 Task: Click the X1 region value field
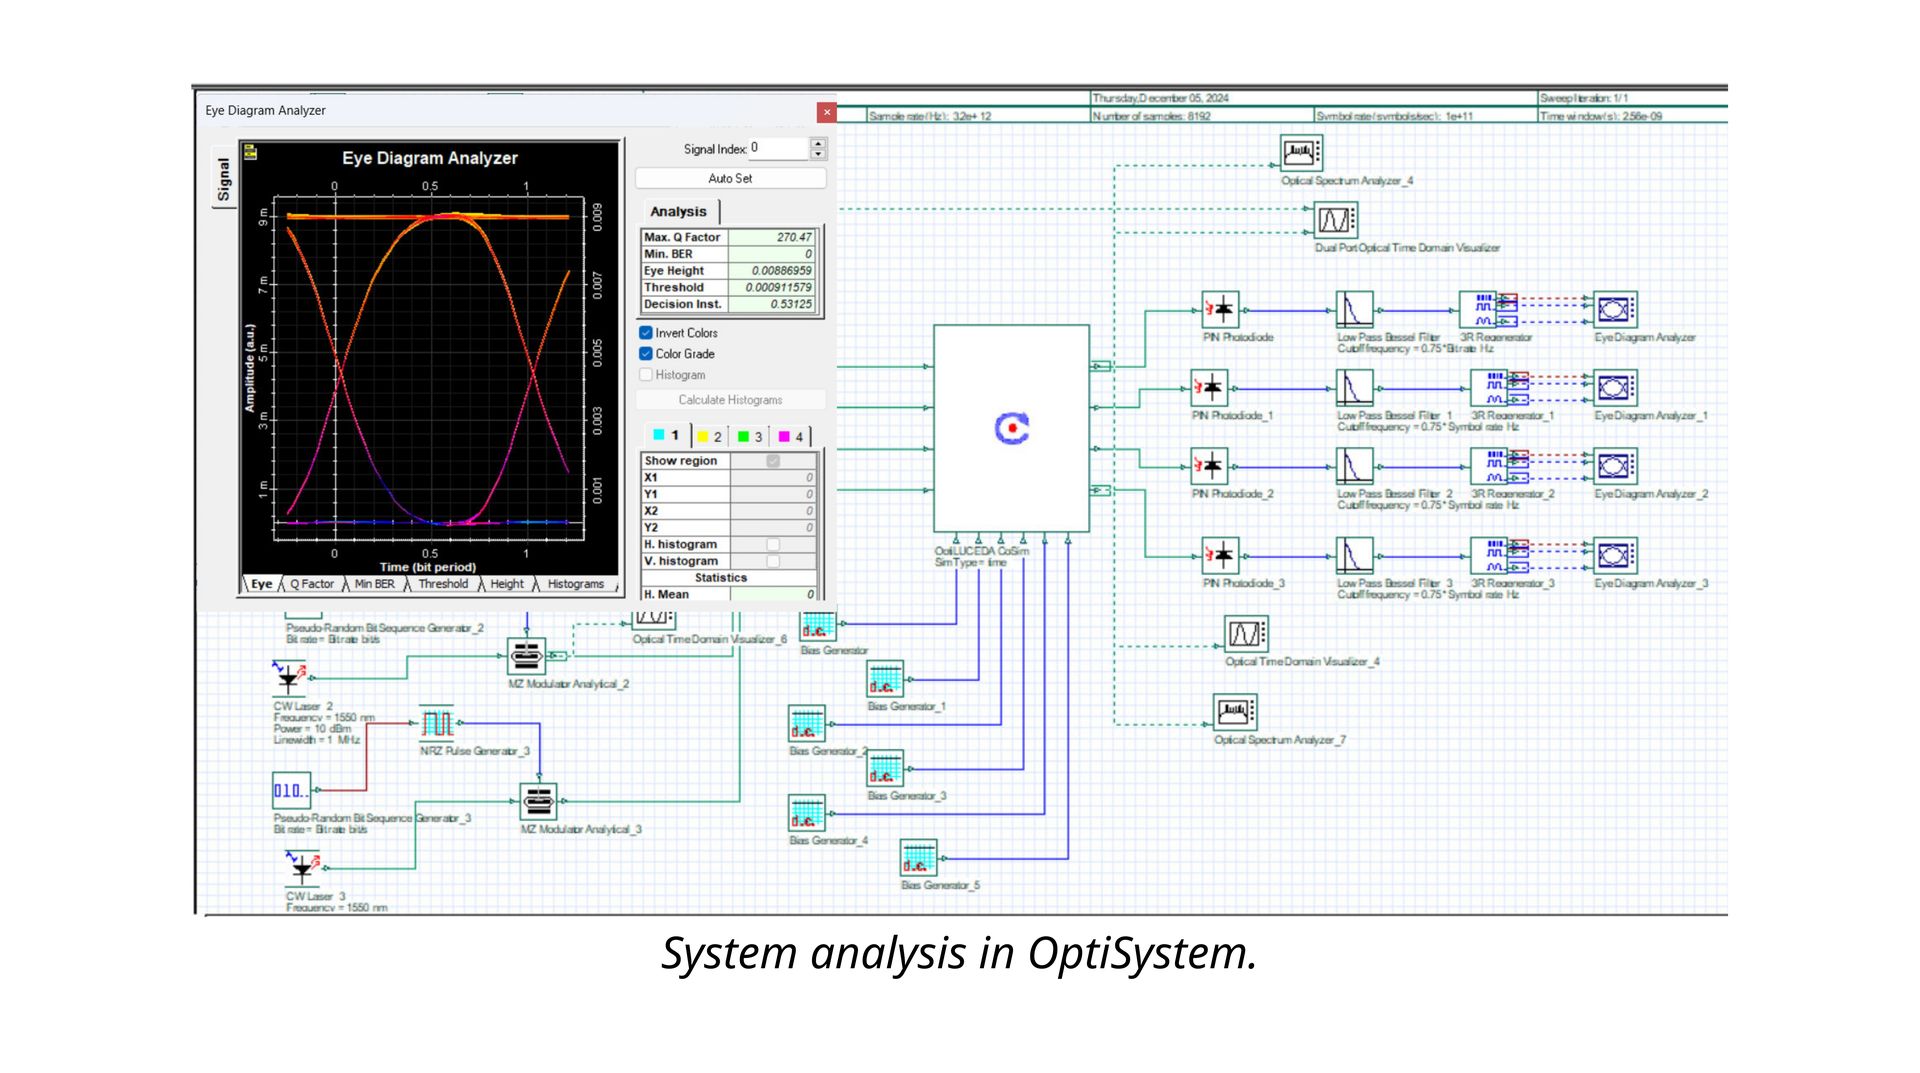coord(772,478)
